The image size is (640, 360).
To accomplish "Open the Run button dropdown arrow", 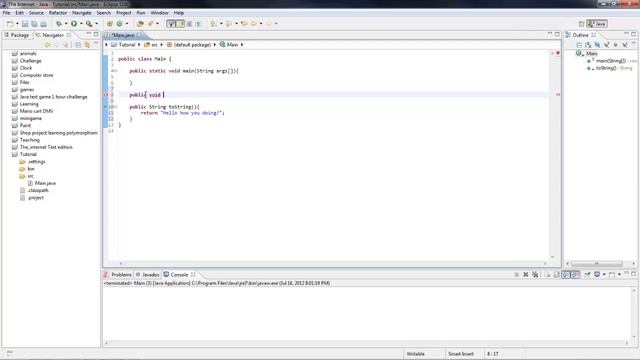I will pyautogui.click(x=81, y=24).
